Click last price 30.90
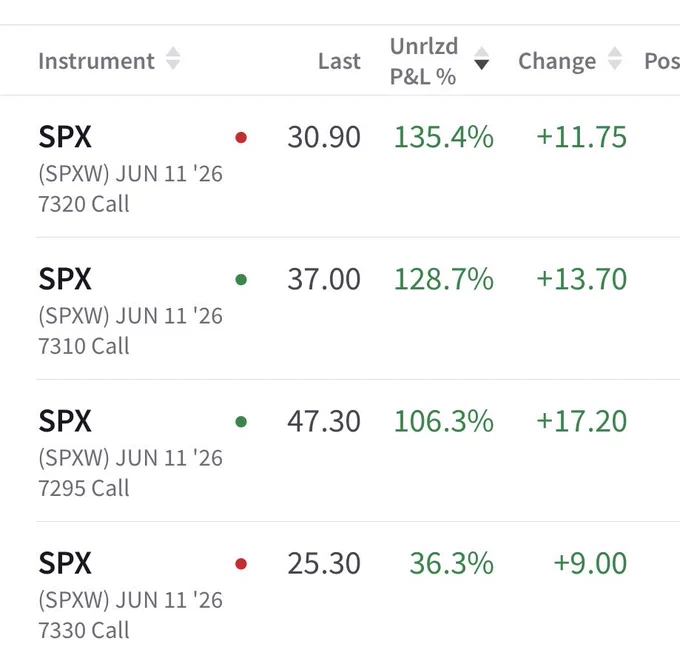 click(324, 137)
